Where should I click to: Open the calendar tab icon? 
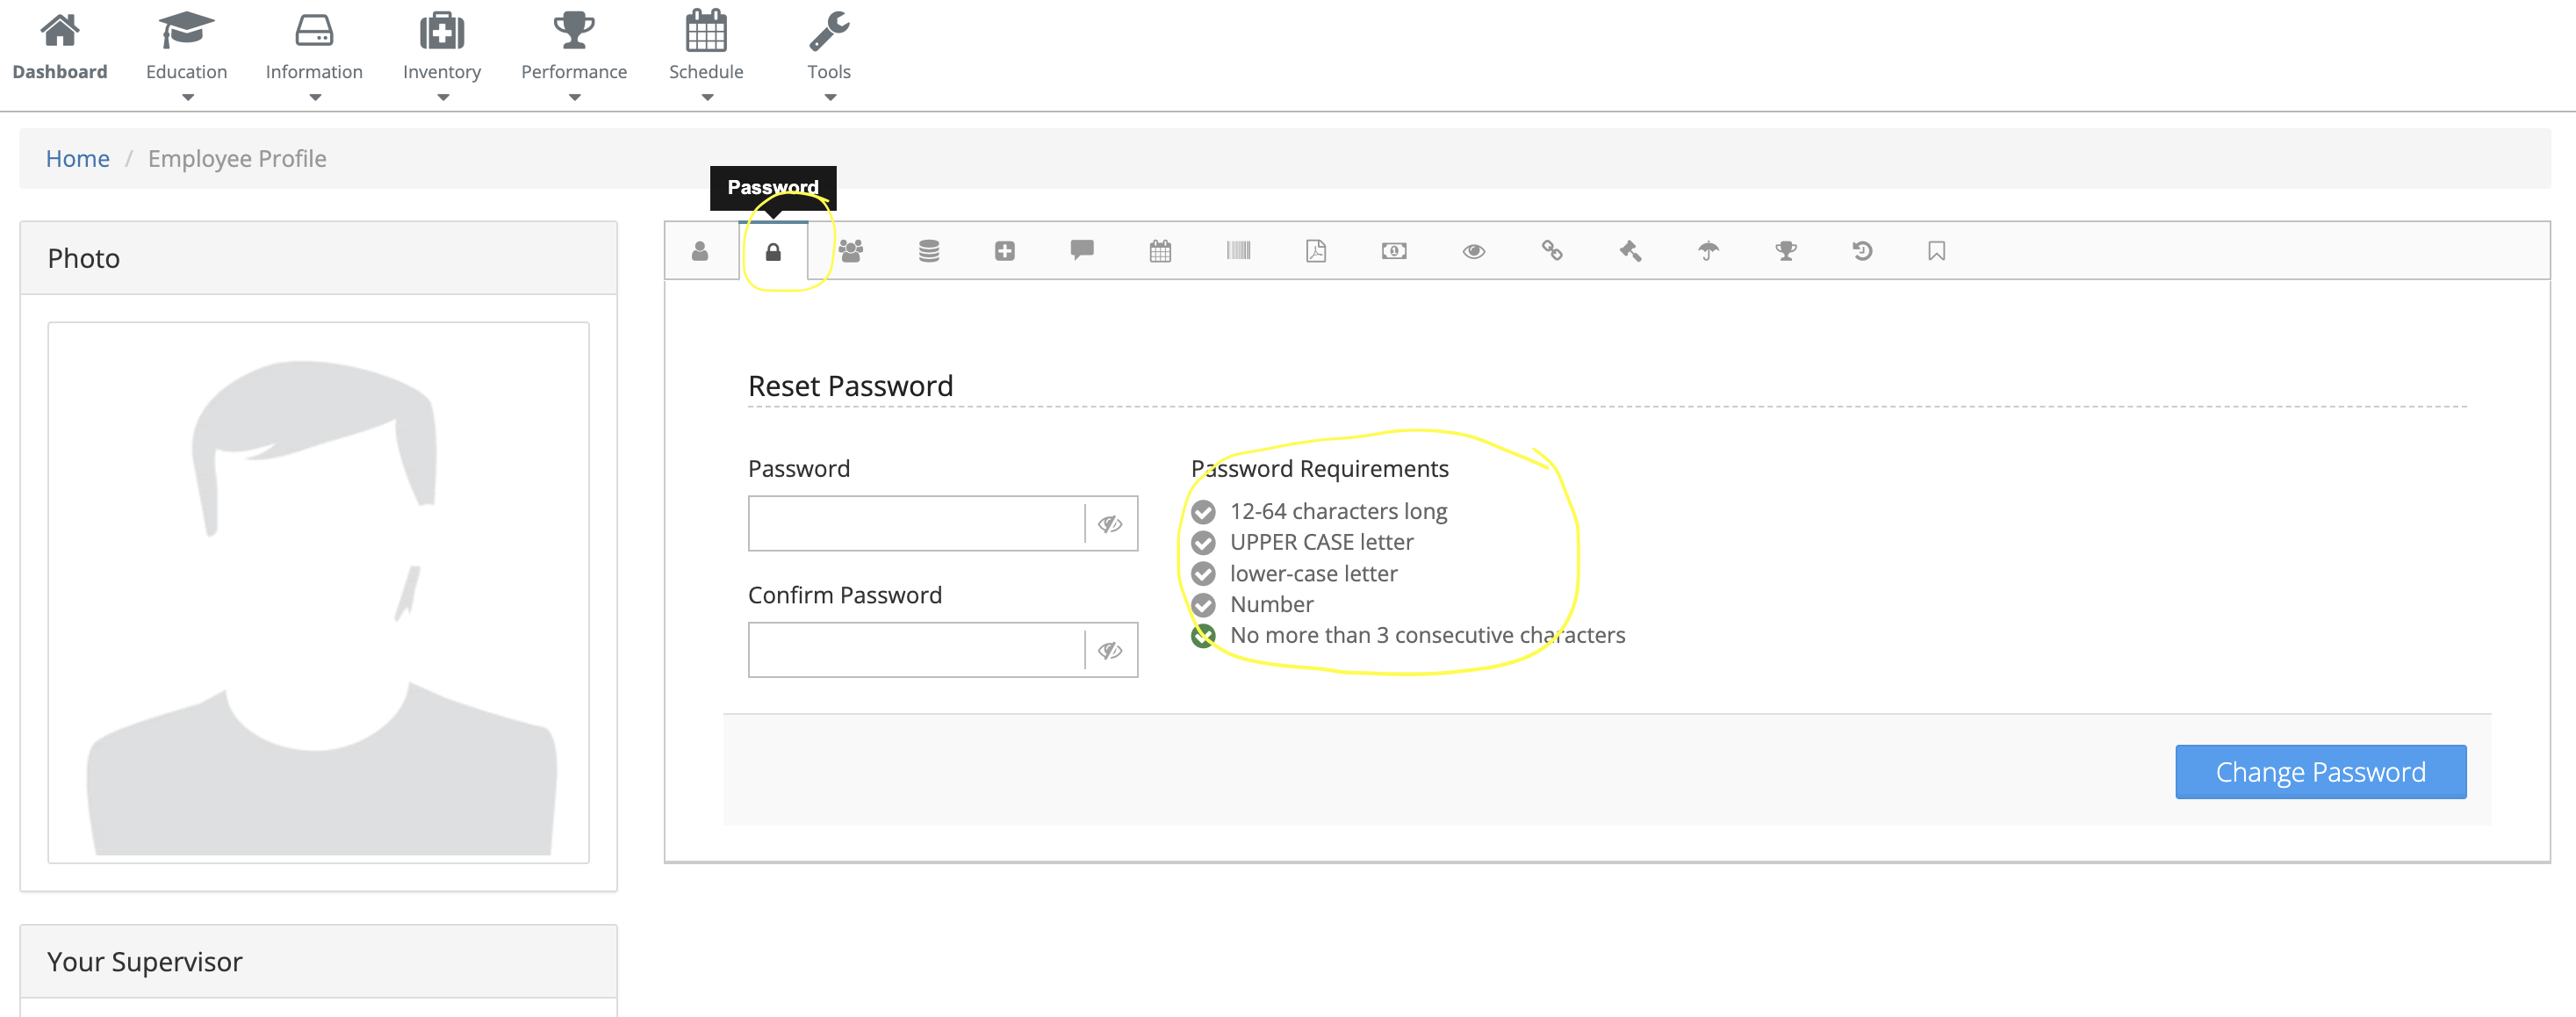[1159, 251]
